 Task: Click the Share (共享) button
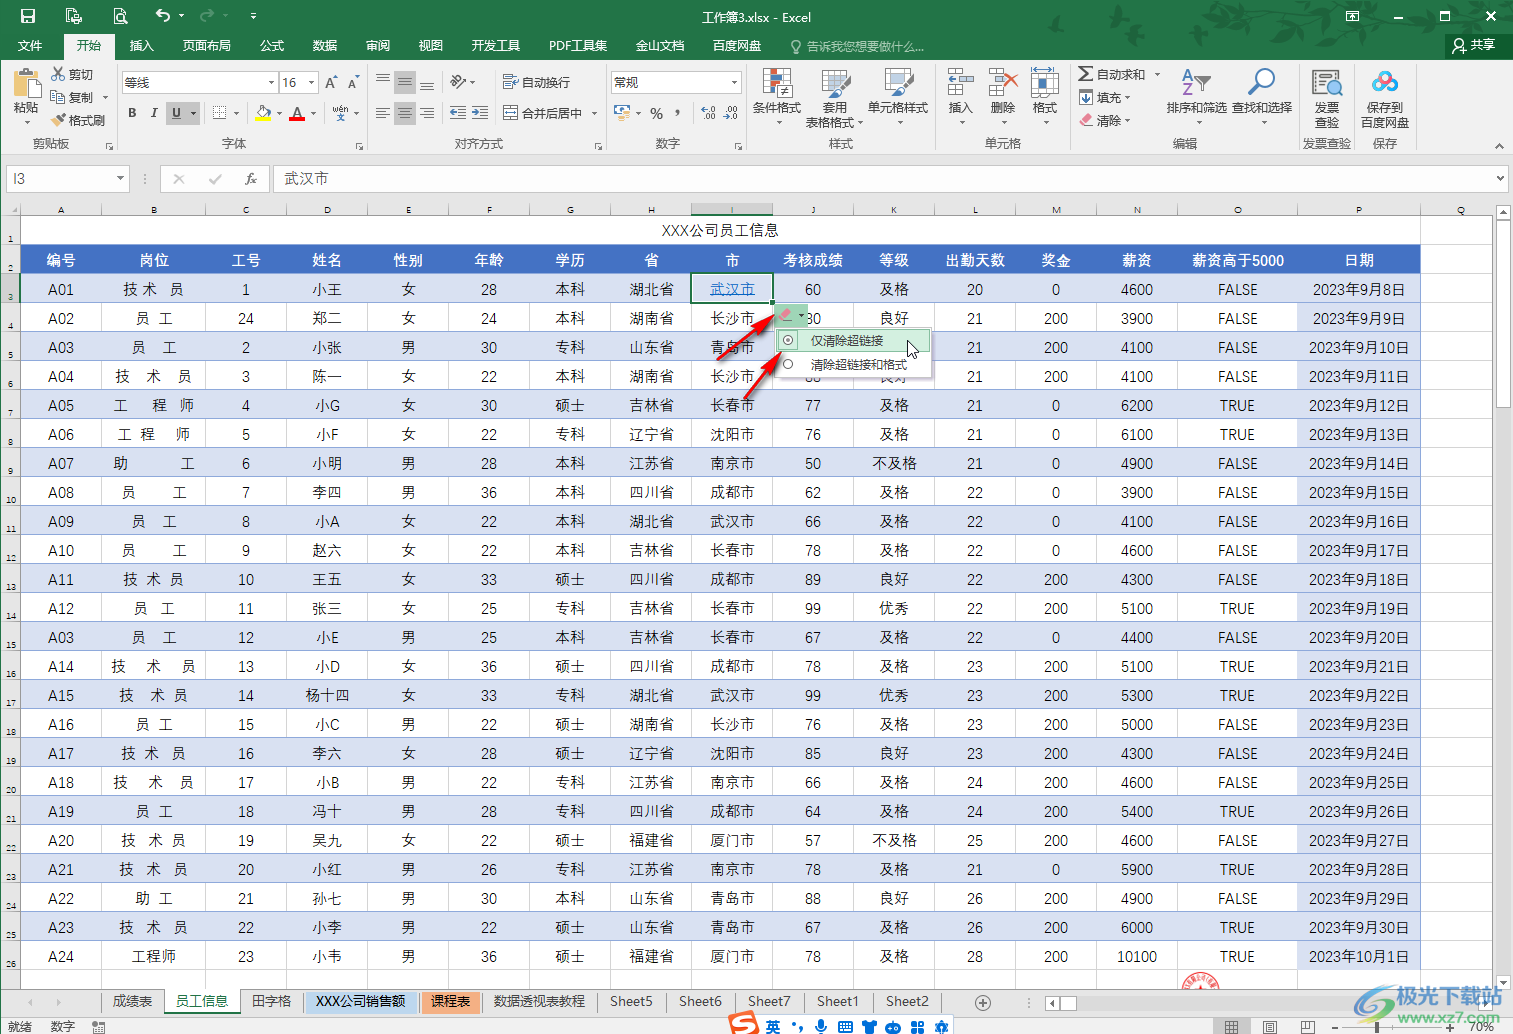click(x=1474, y=46)
